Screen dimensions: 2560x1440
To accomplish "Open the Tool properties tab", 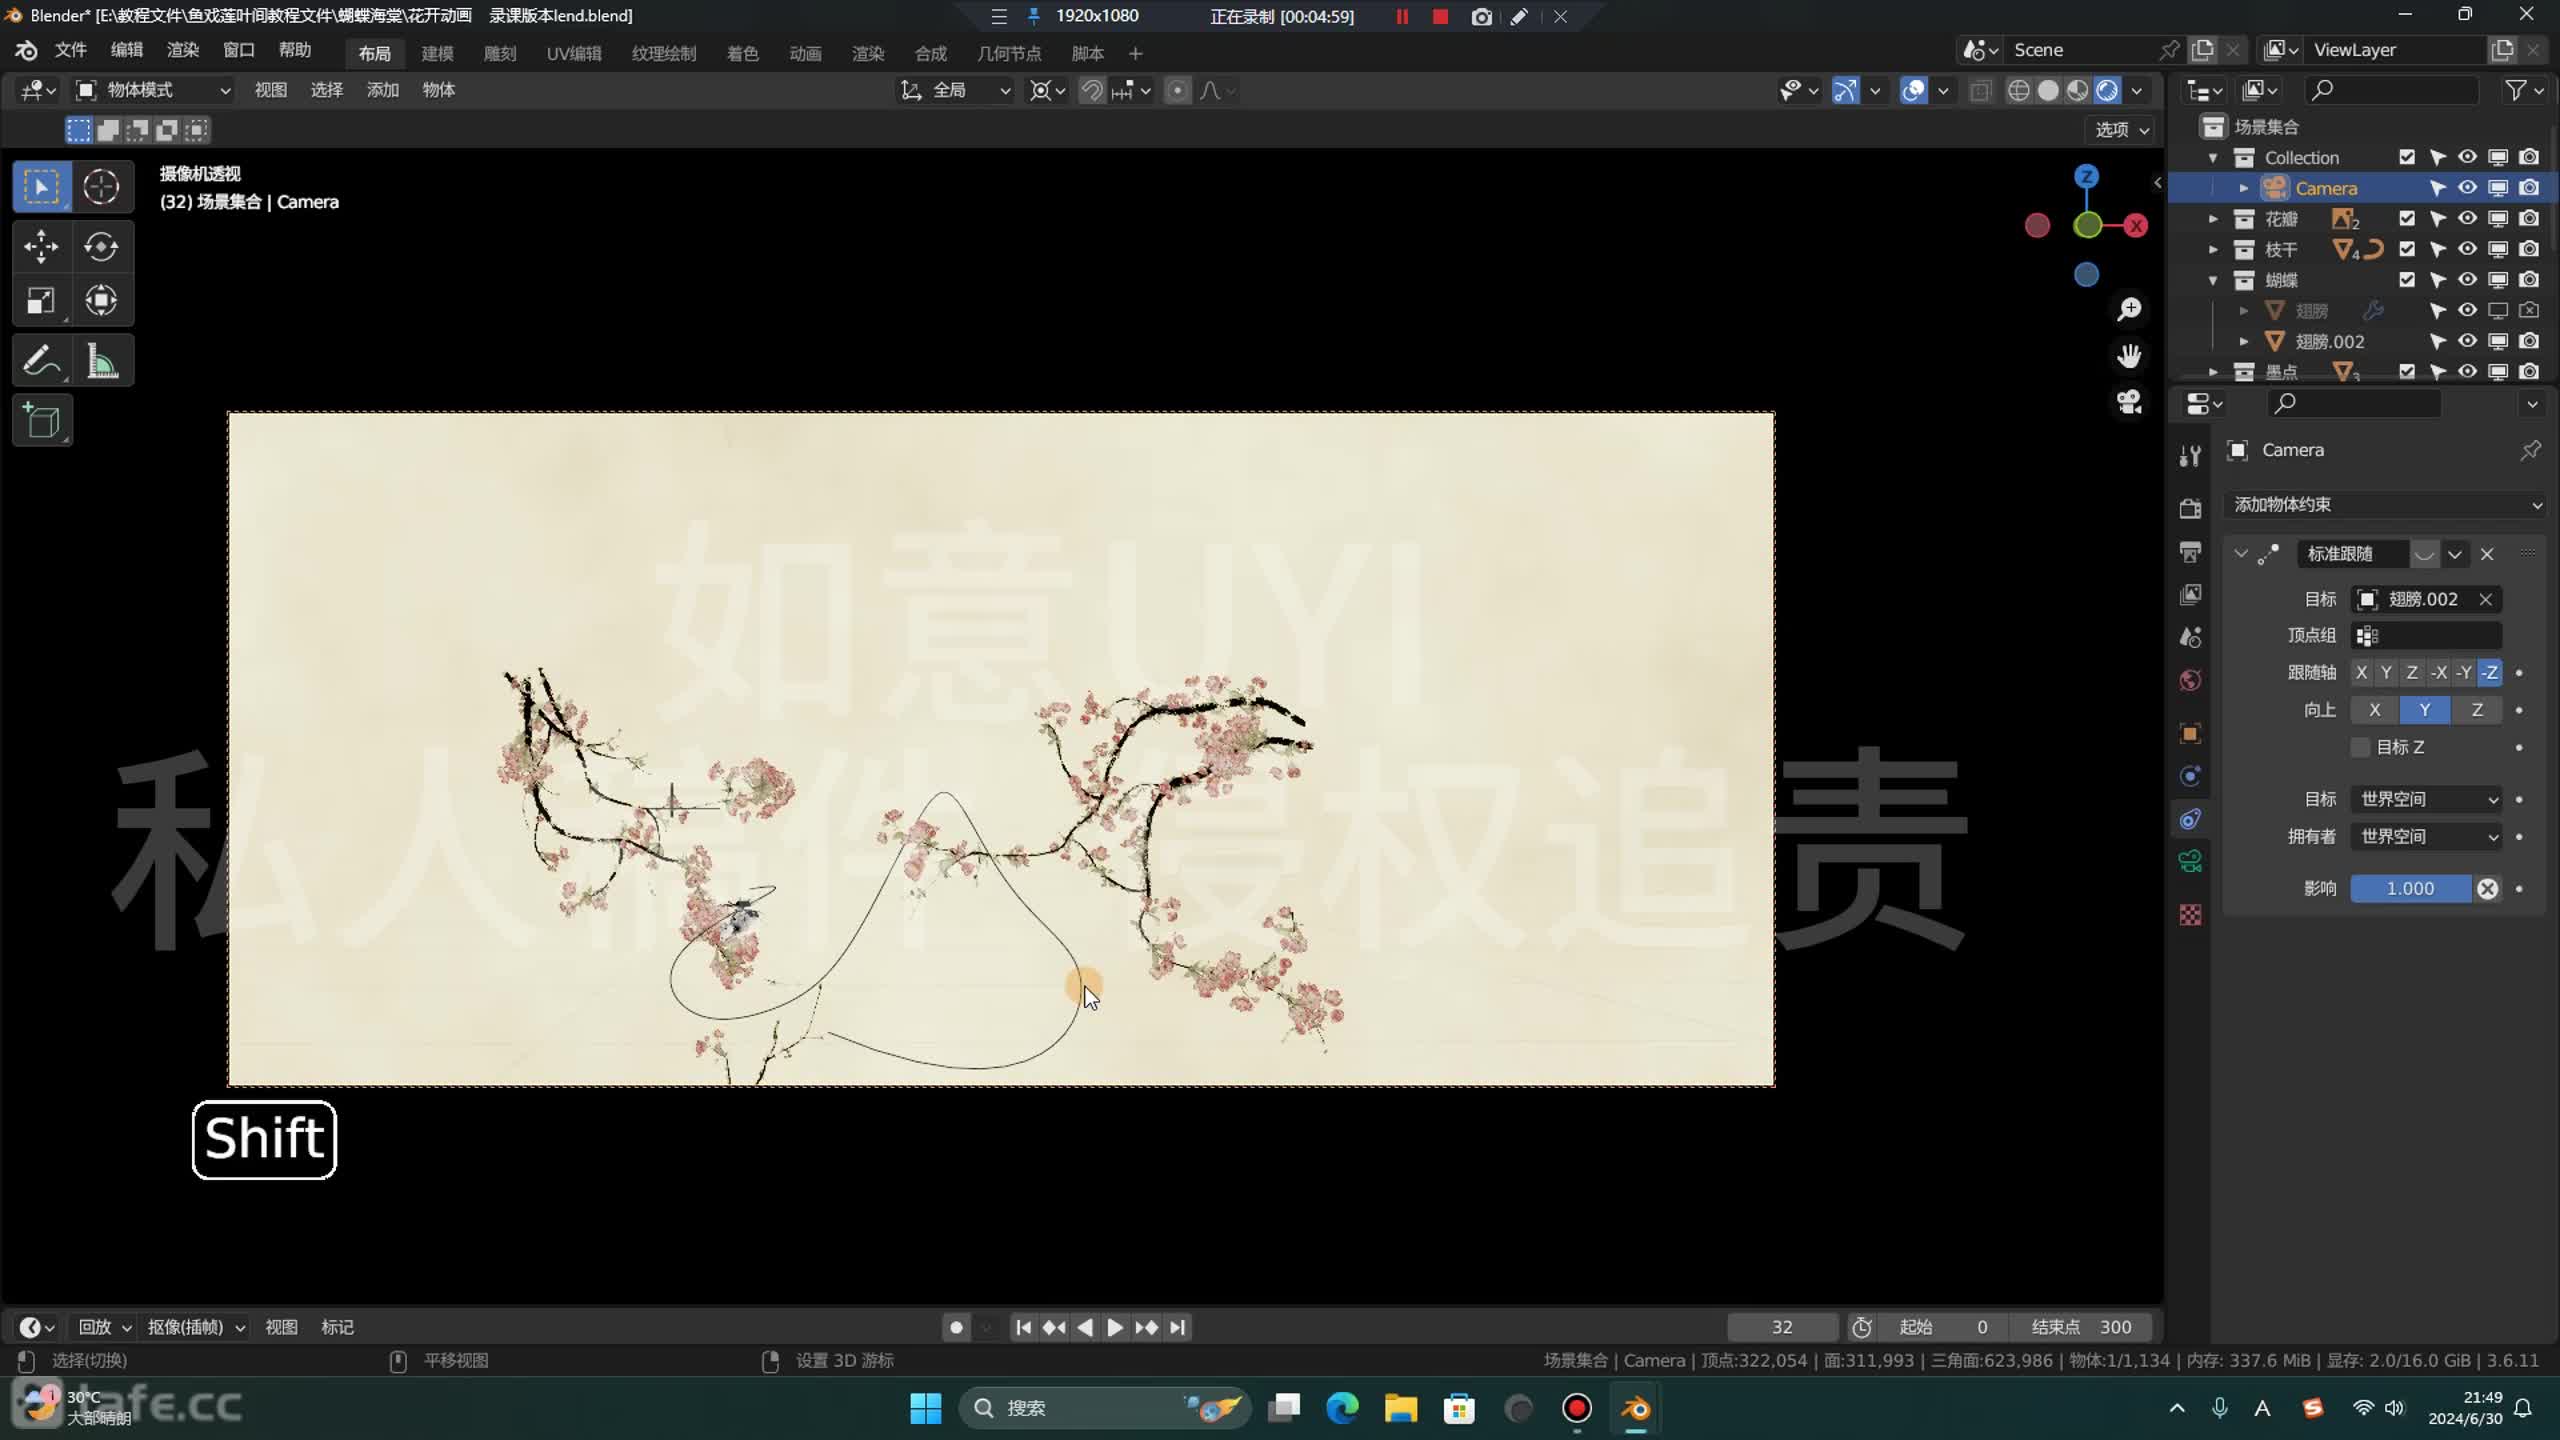I will pos(2190,456).
